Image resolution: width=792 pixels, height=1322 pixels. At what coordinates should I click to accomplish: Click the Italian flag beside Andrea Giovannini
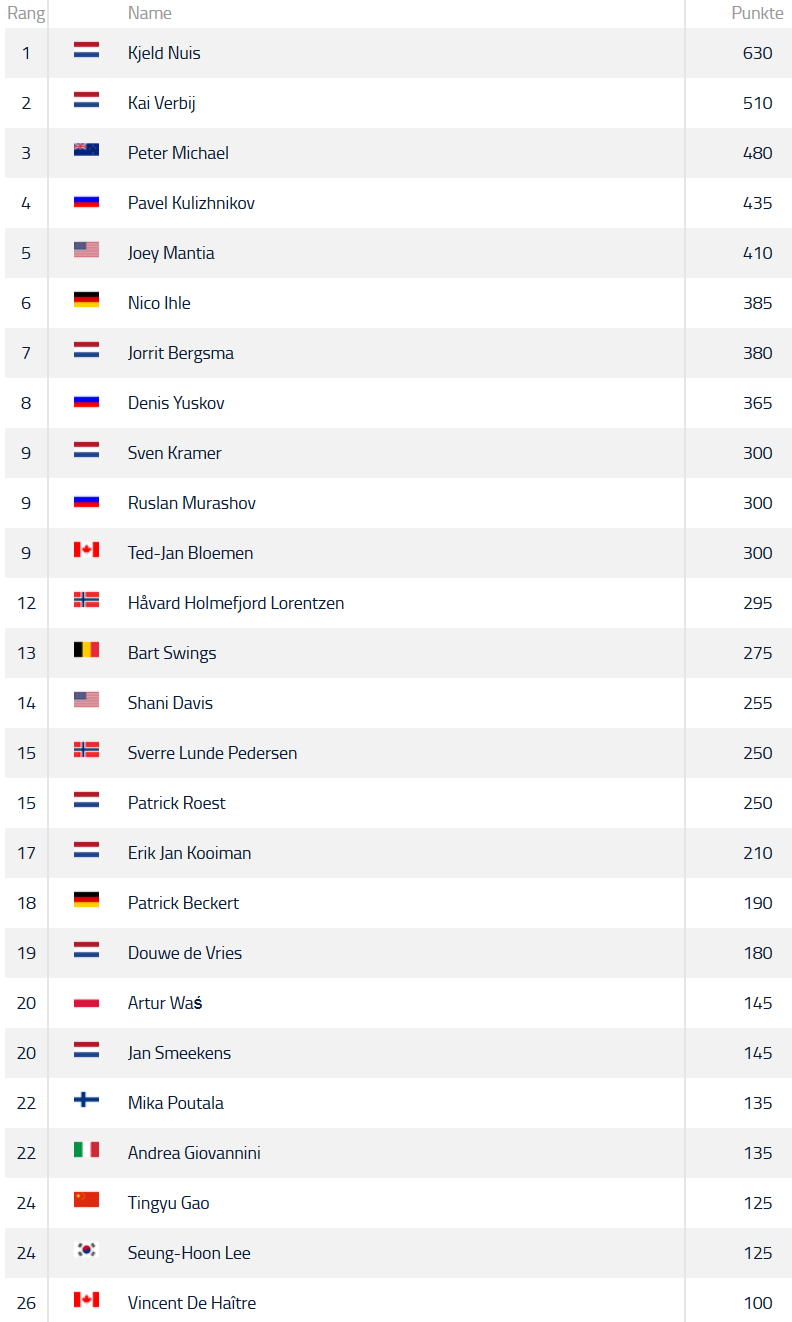86,1150
